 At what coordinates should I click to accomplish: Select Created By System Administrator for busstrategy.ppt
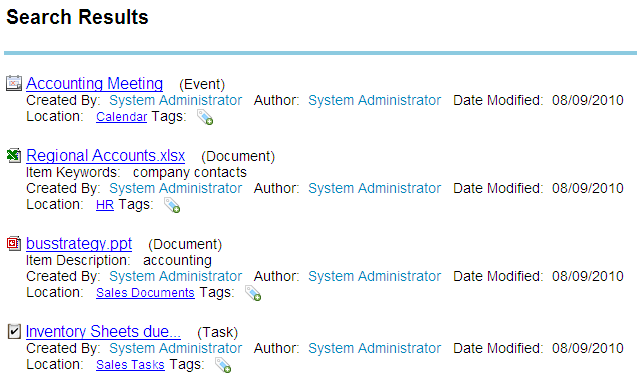click(176, 277)
